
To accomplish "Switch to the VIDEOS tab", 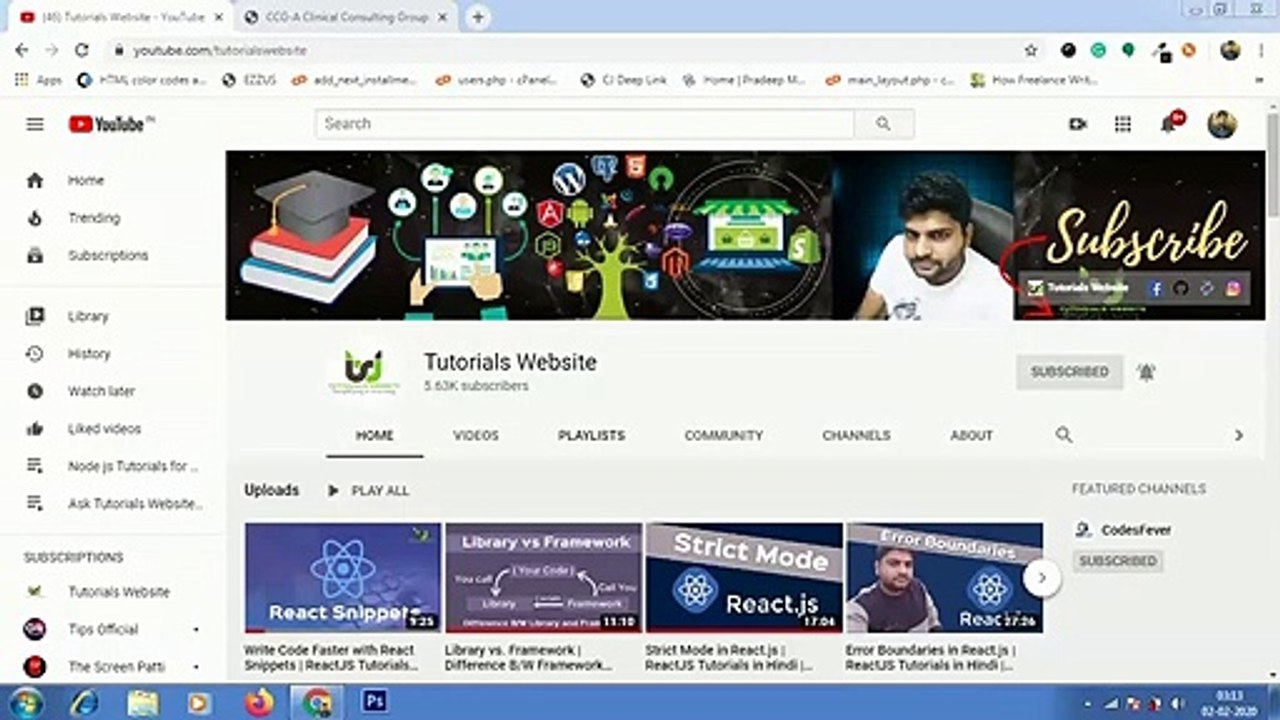I will point(476,436).
